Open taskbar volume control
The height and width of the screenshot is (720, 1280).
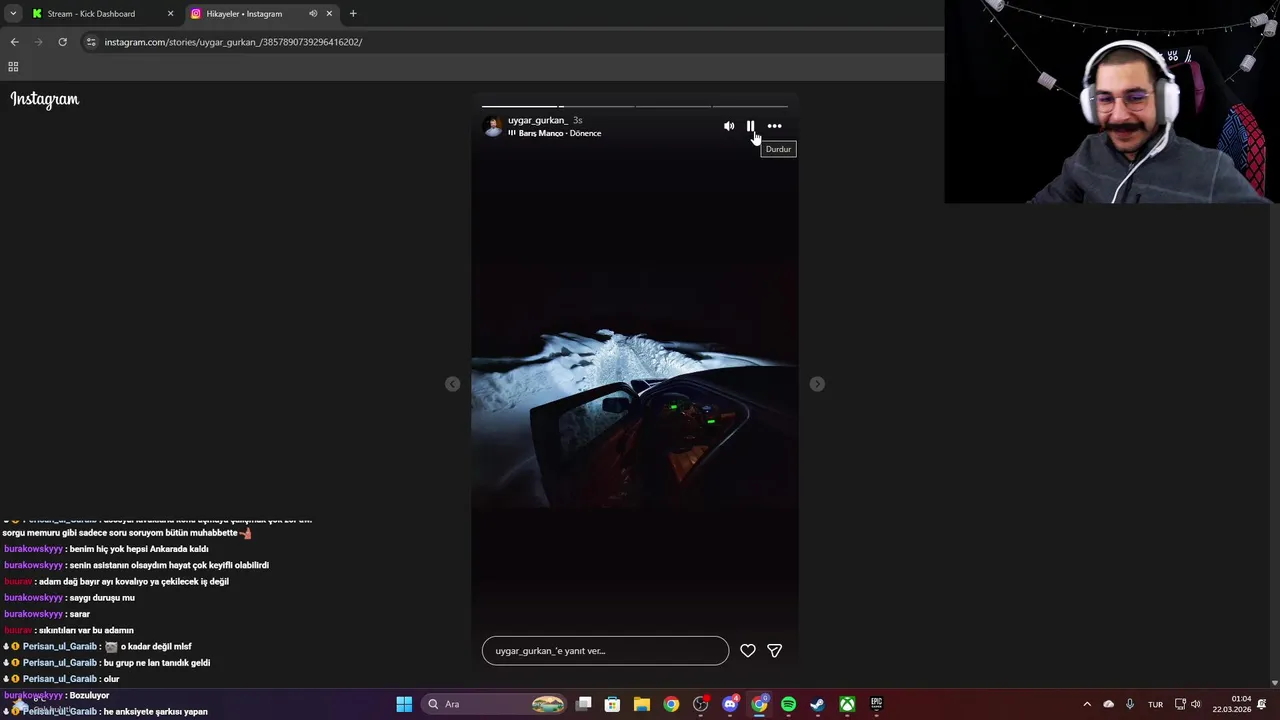(1196, 704)
